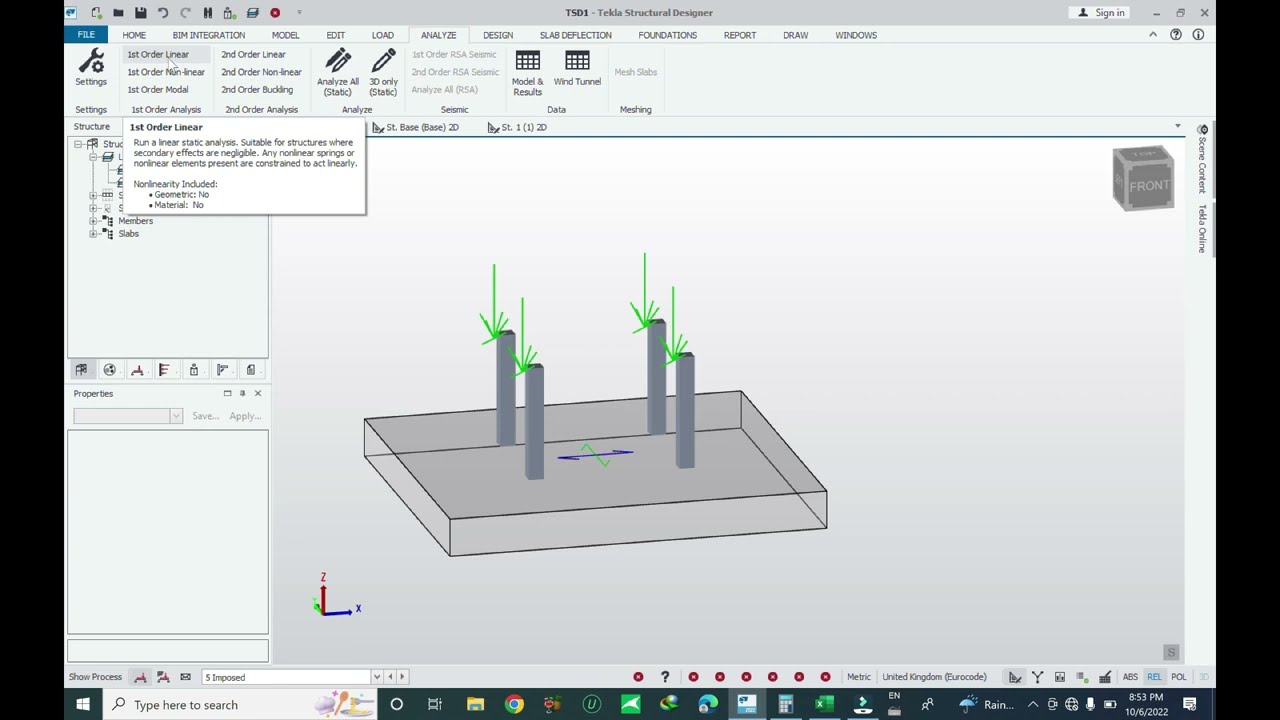Open the Groups view tab icon below tree
This screenshot has height=720, width=1280.
[109, 370]
